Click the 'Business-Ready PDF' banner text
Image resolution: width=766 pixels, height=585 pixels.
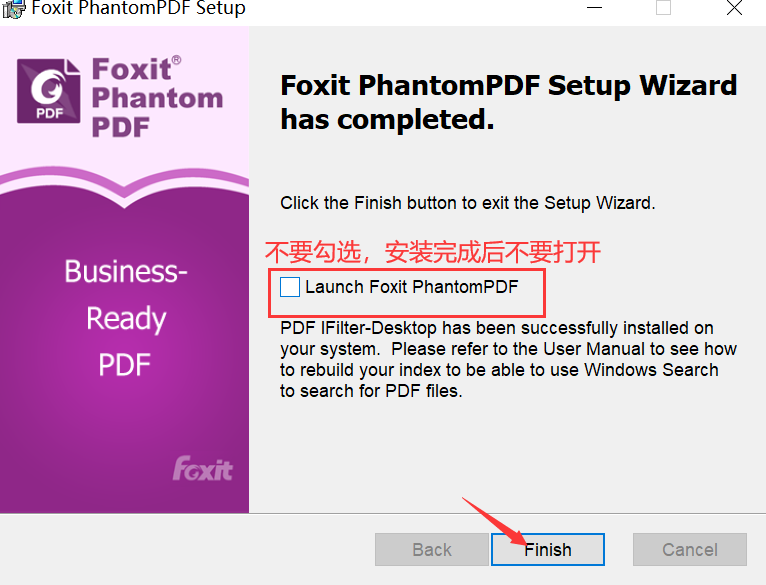(126, 318)
